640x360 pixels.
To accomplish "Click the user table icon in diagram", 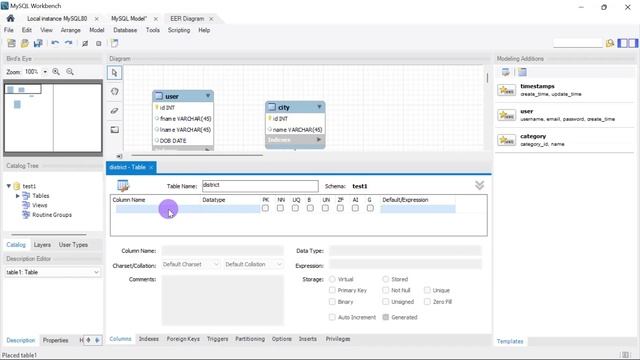I will 159,96.
